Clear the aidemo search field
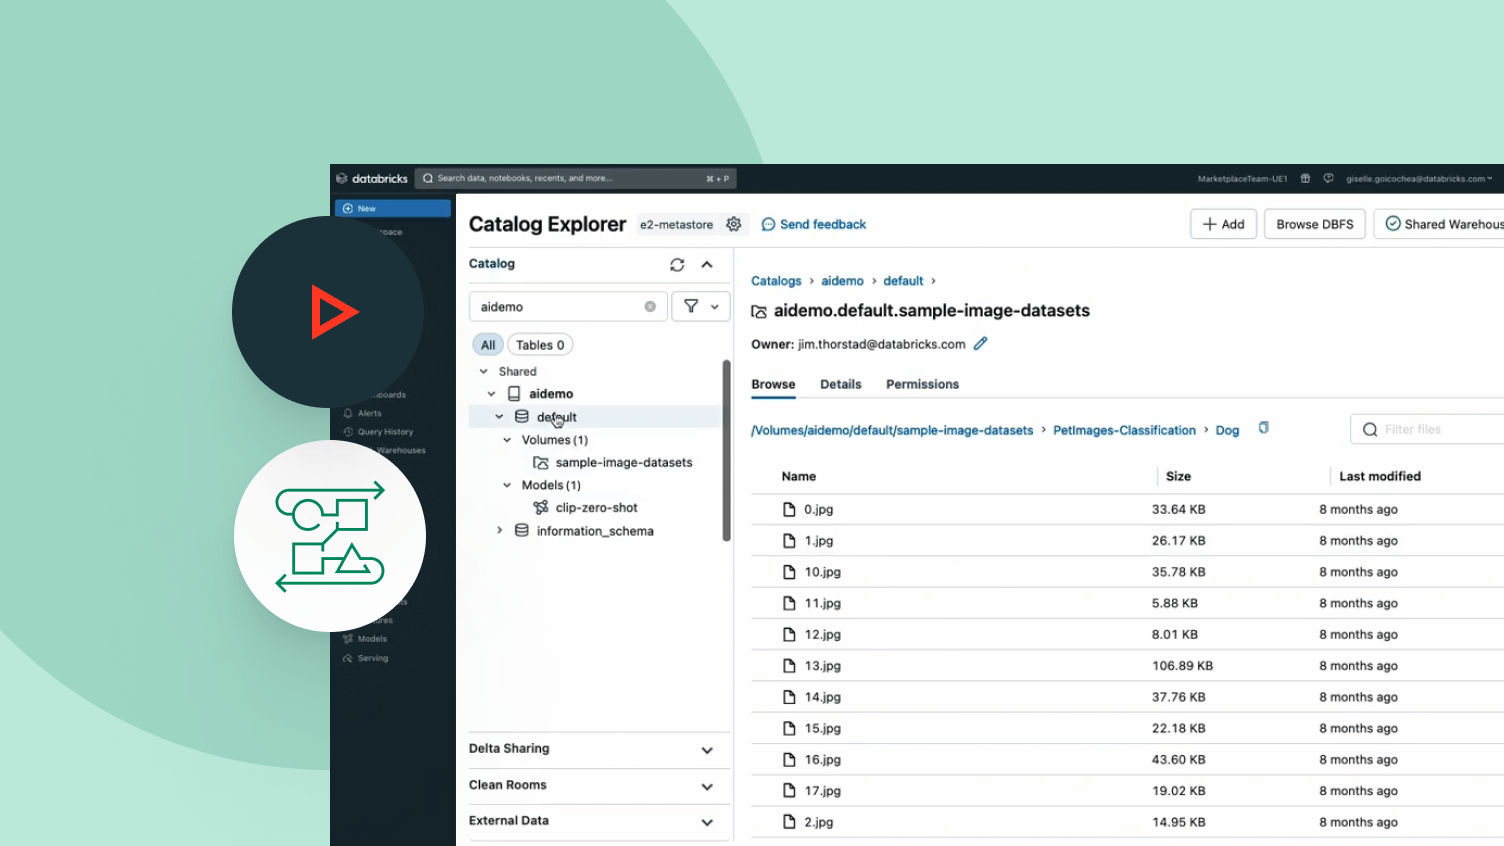Image resolution: width=1504 pixels, height=846 pixels. click(650, 307)
